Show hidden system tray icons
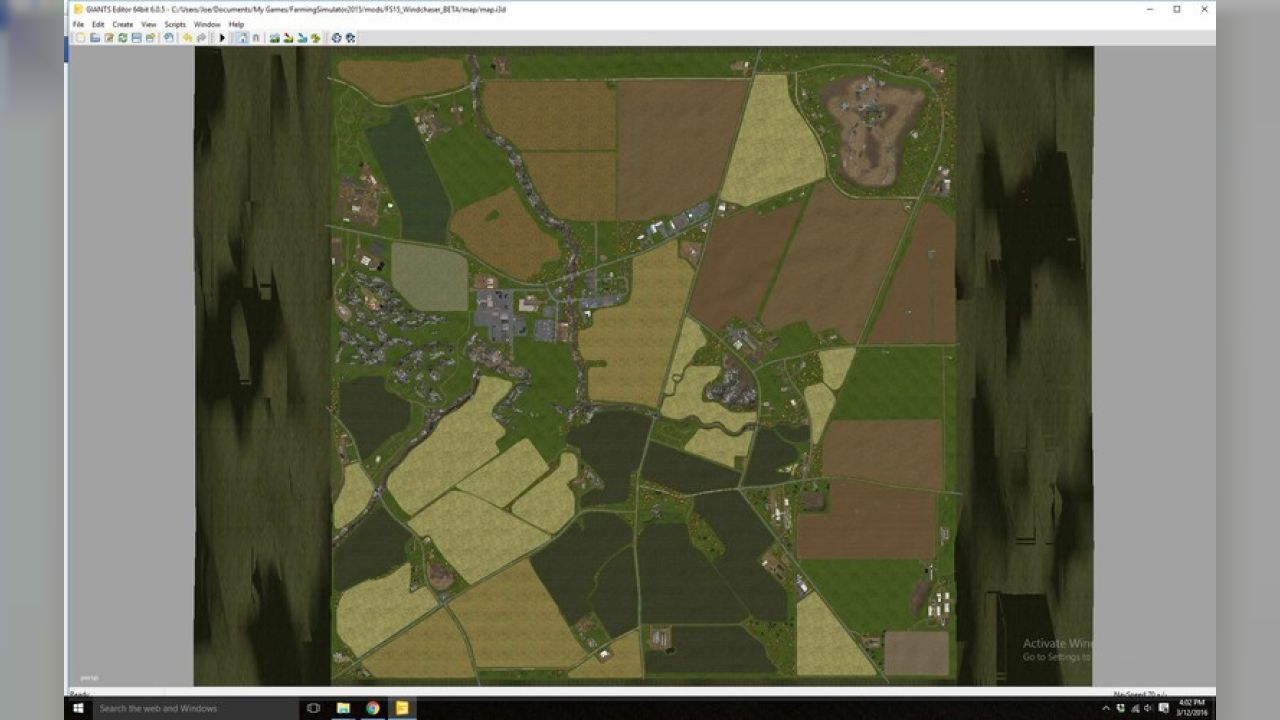Screen dimensions: 1280x720 (1106, 708)
